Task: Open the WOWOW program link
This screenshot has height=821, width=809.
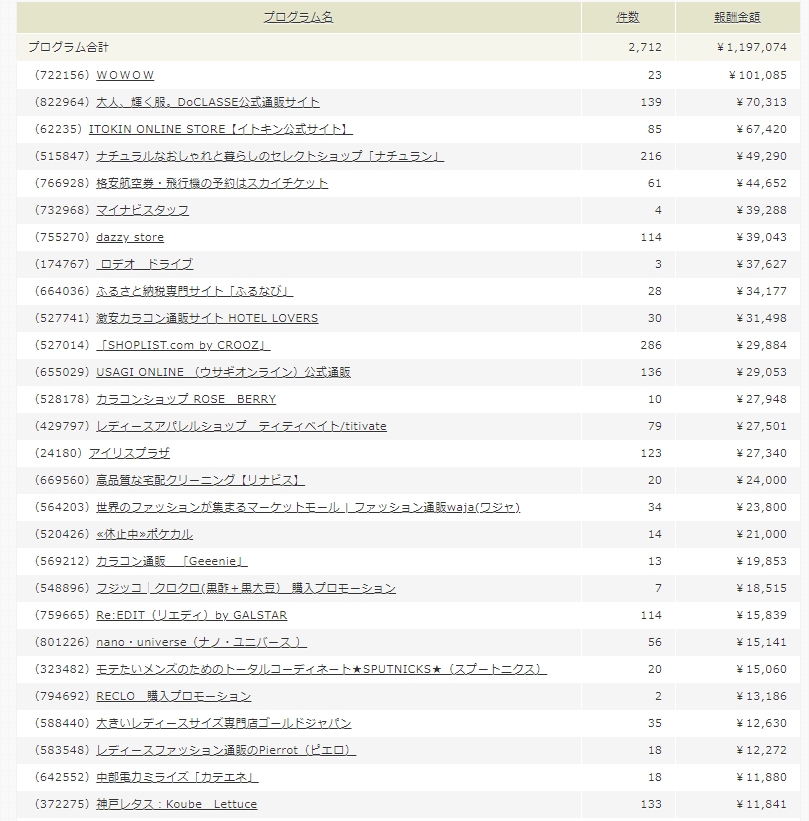Action: pyautogui.click(x=125, y=75)
